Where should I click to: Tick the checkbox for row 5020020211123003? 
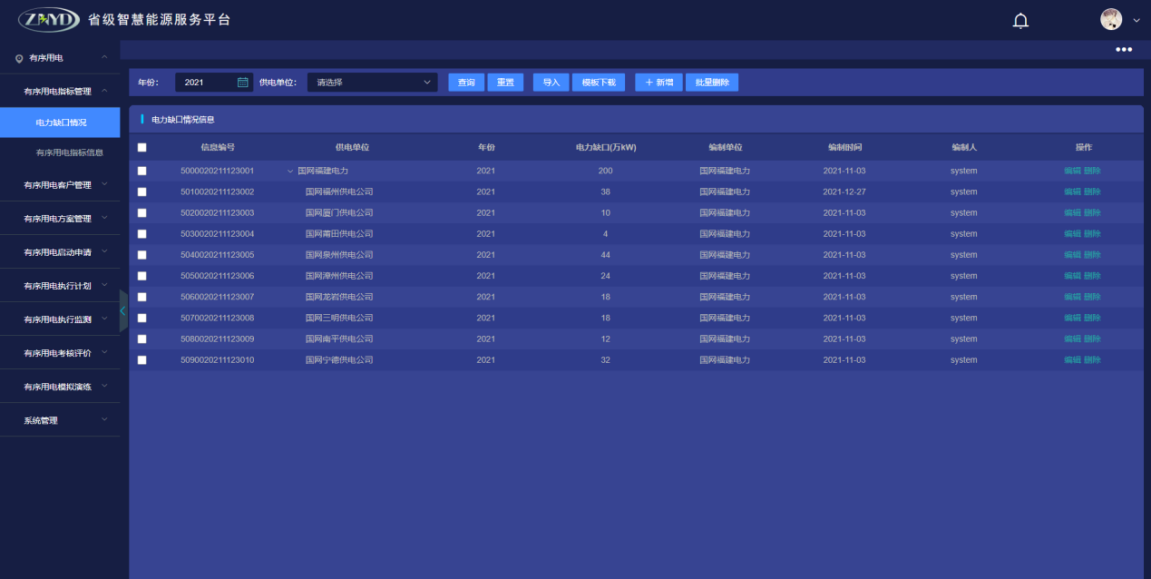pos(142,213)
